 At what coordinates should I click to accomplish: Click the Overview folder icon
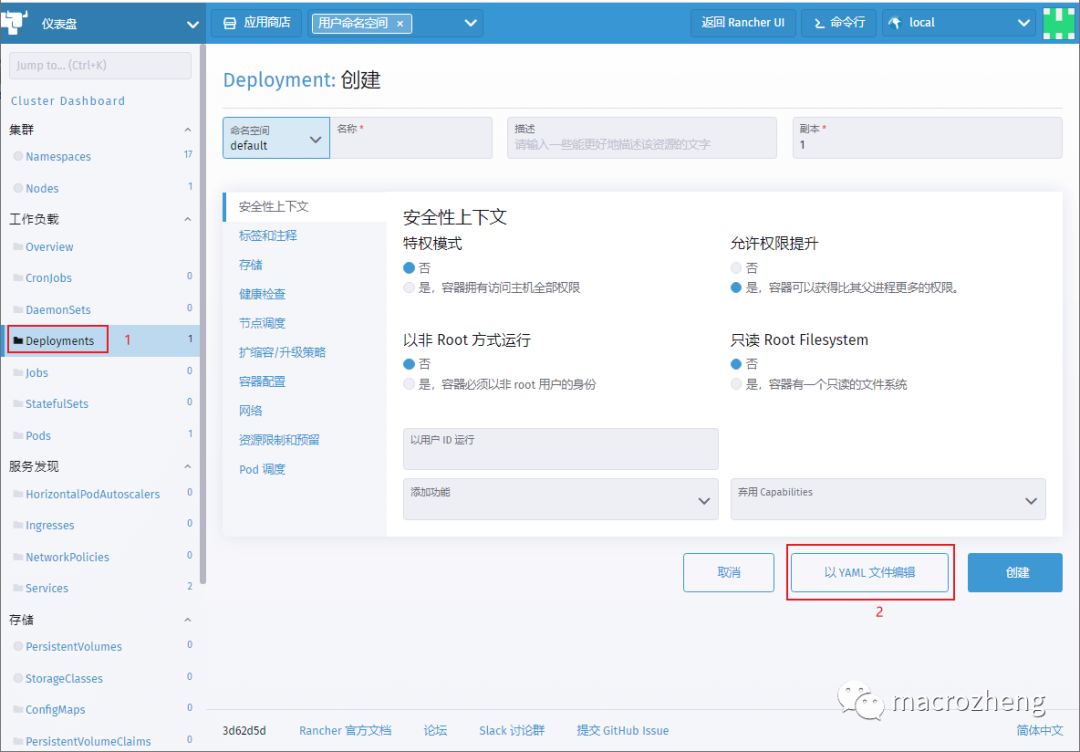(x=19, y=247)
